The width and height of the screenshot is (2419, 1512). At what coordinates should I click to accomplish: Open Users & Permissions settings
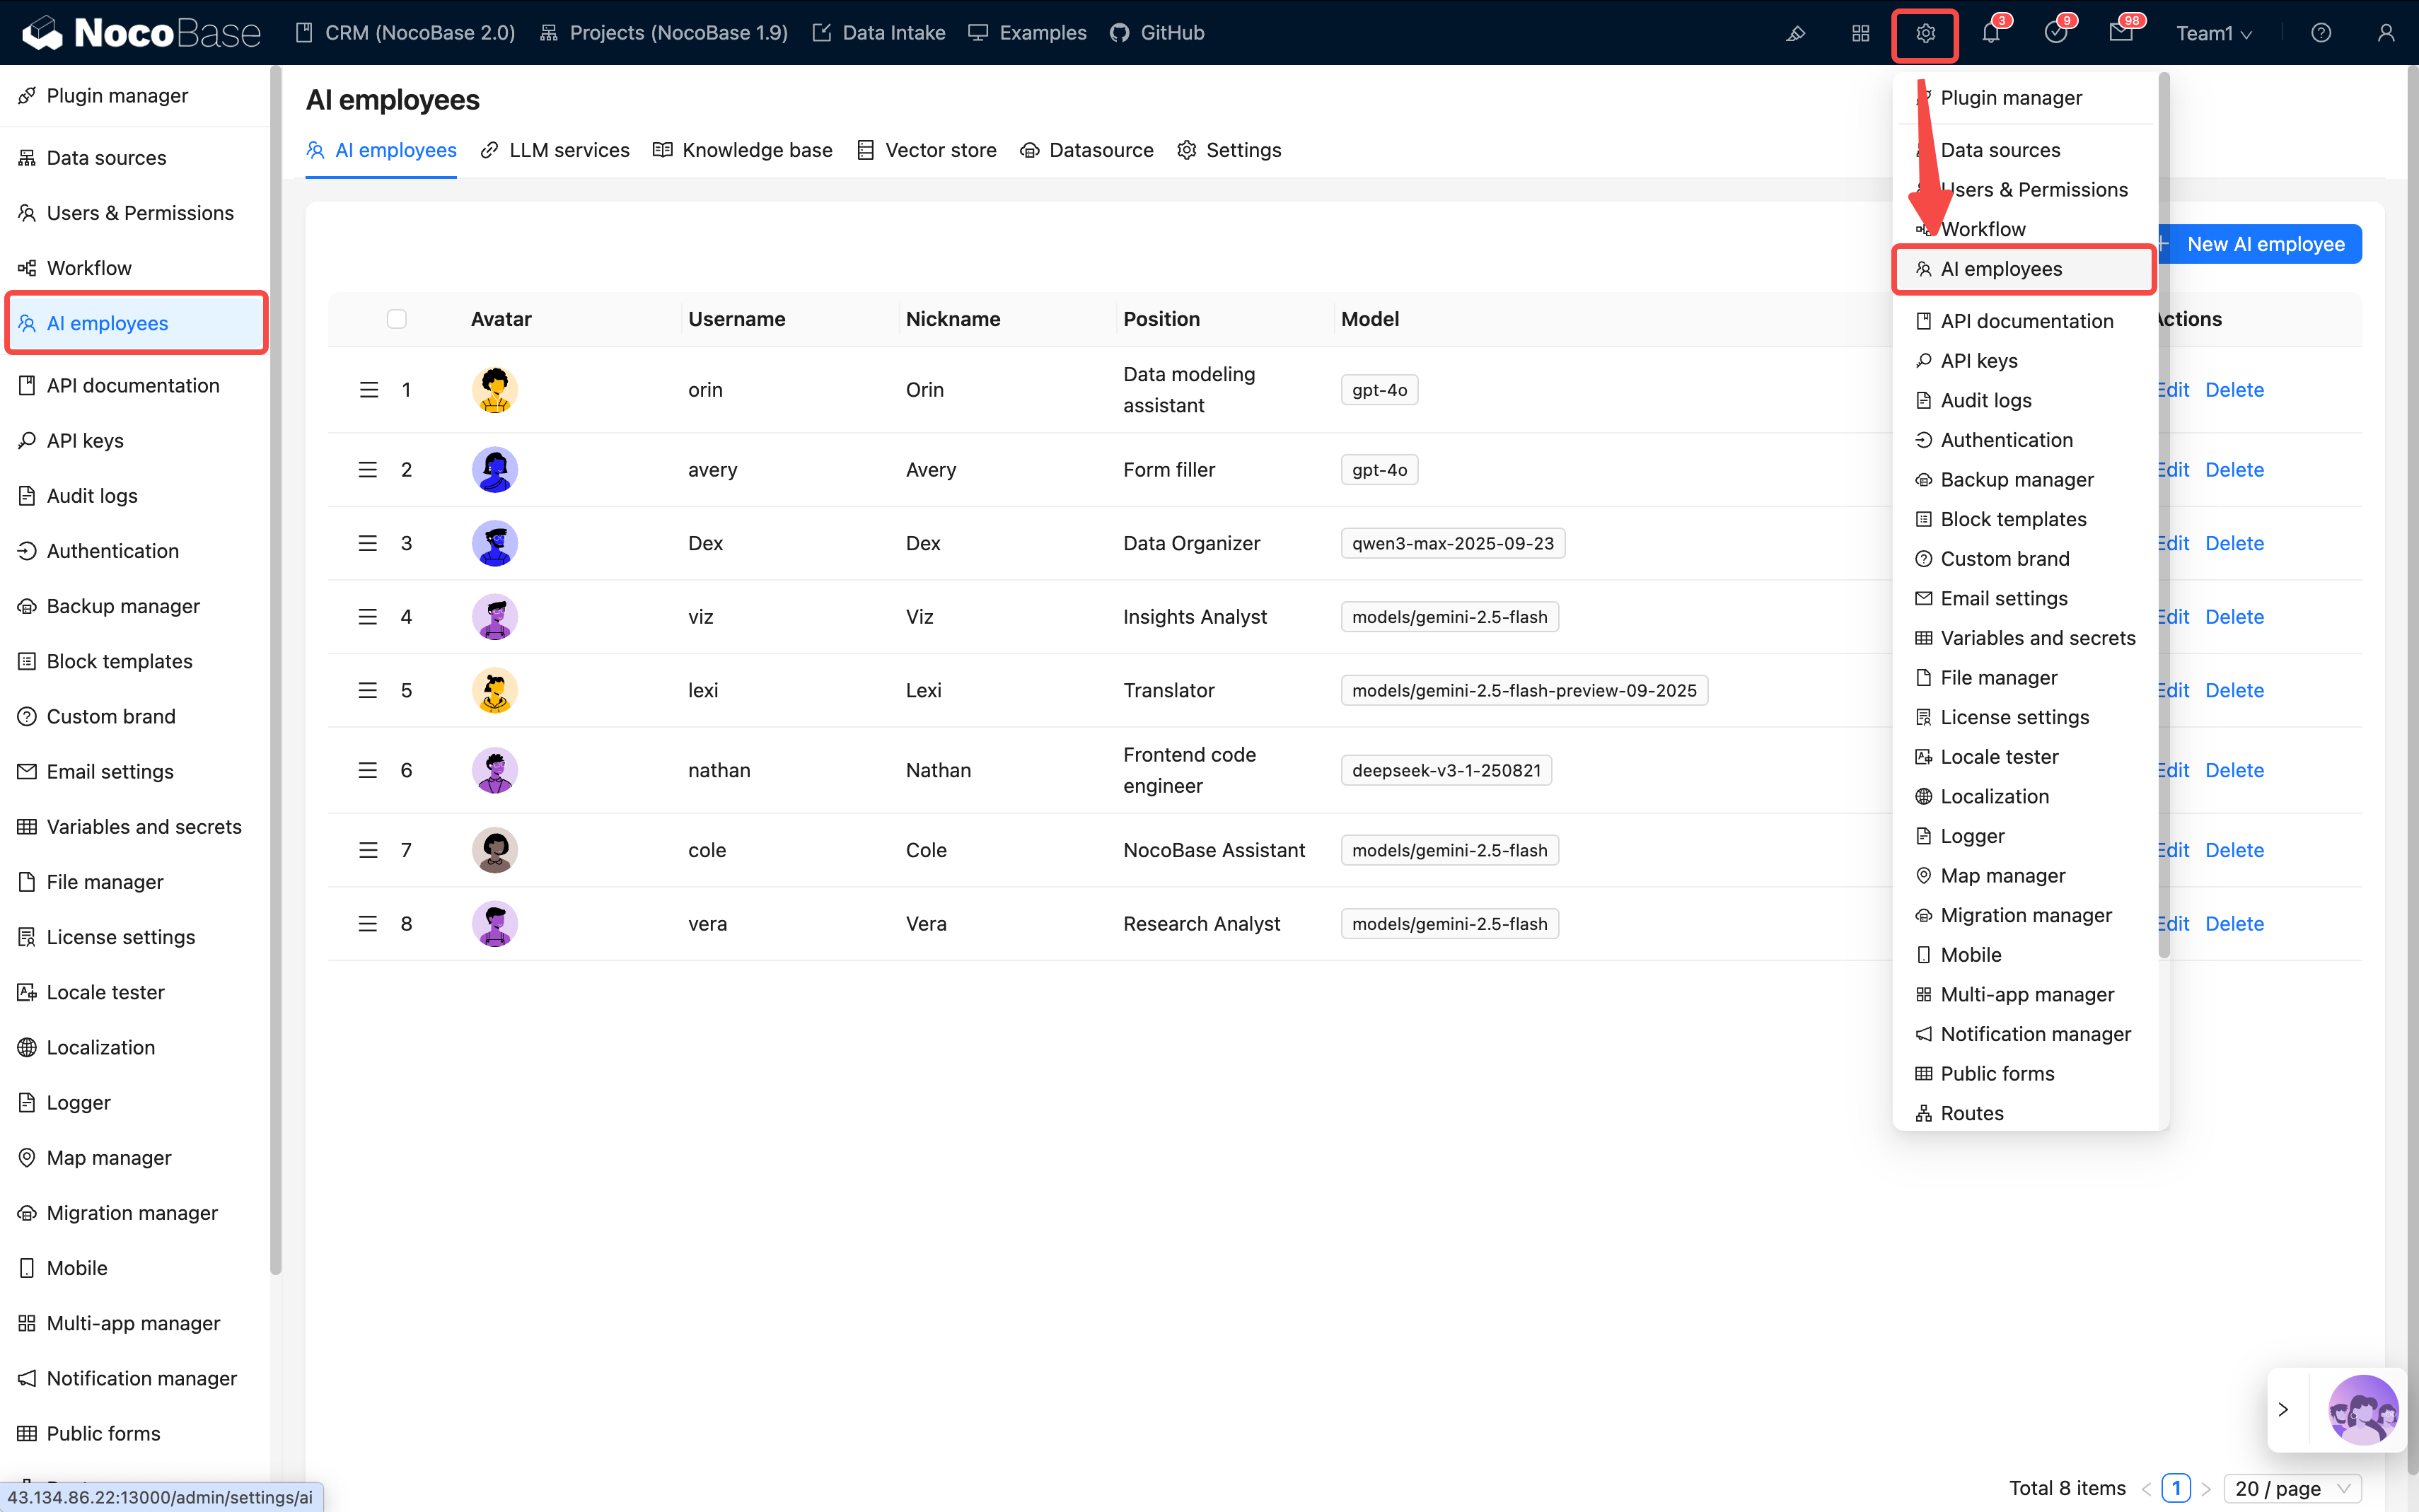(x=139, y=212)
